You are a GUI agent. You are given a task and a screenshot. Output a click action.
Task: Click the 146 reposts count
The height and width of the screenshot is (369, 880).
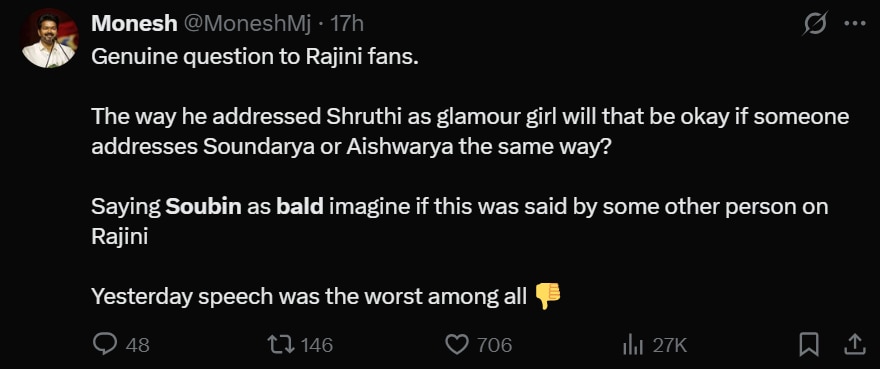[317, 345]
